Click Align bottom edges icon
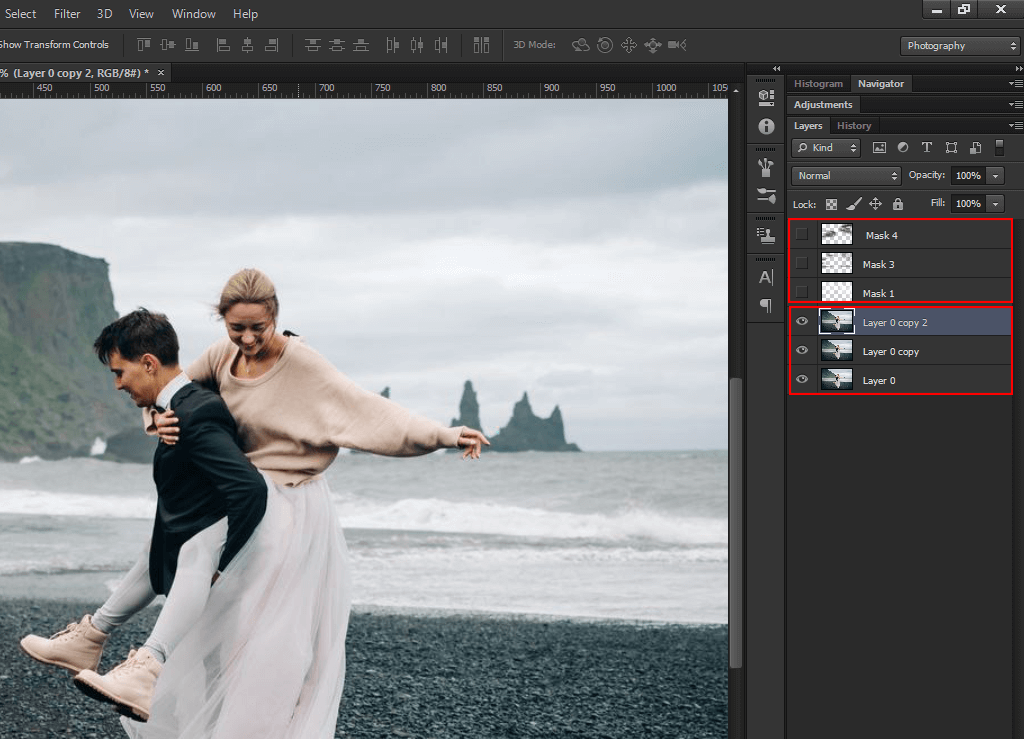The height and width of the screenshot is (739, 1024). 192,45
